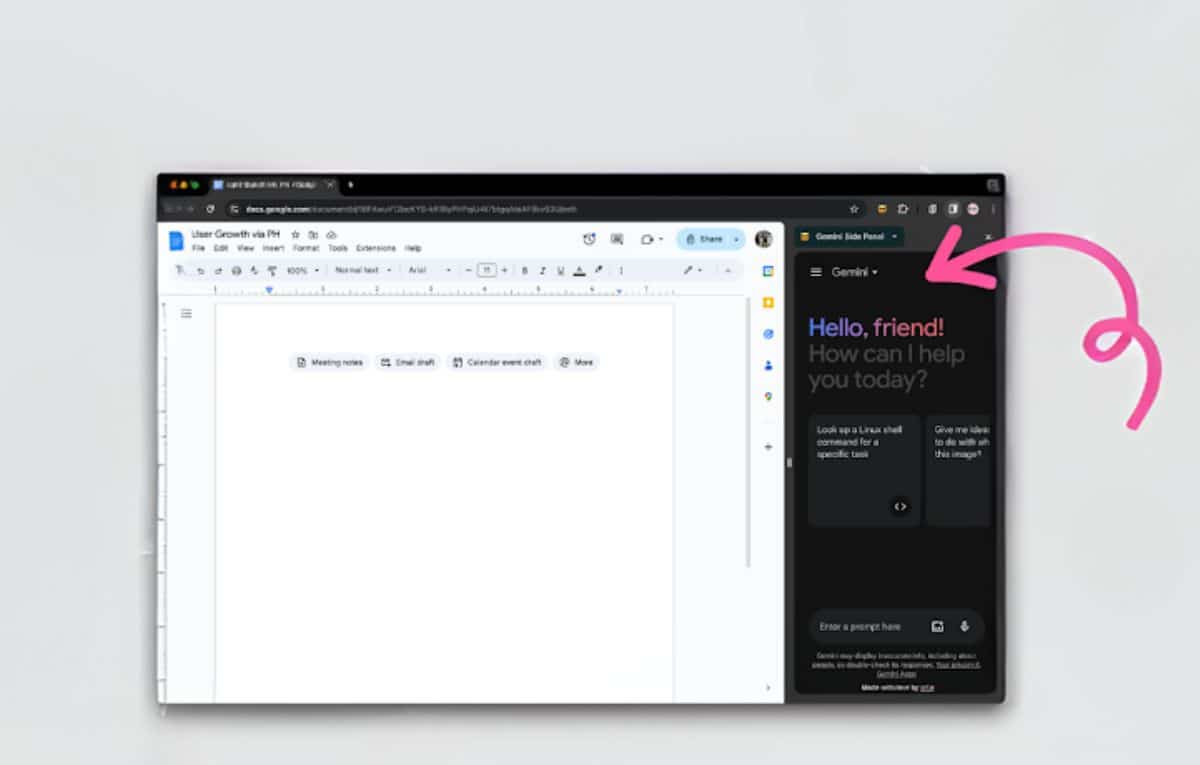The width and height of the screenshot is (1200, 765).
Task: Click the text color button
Action: [579, 271]
